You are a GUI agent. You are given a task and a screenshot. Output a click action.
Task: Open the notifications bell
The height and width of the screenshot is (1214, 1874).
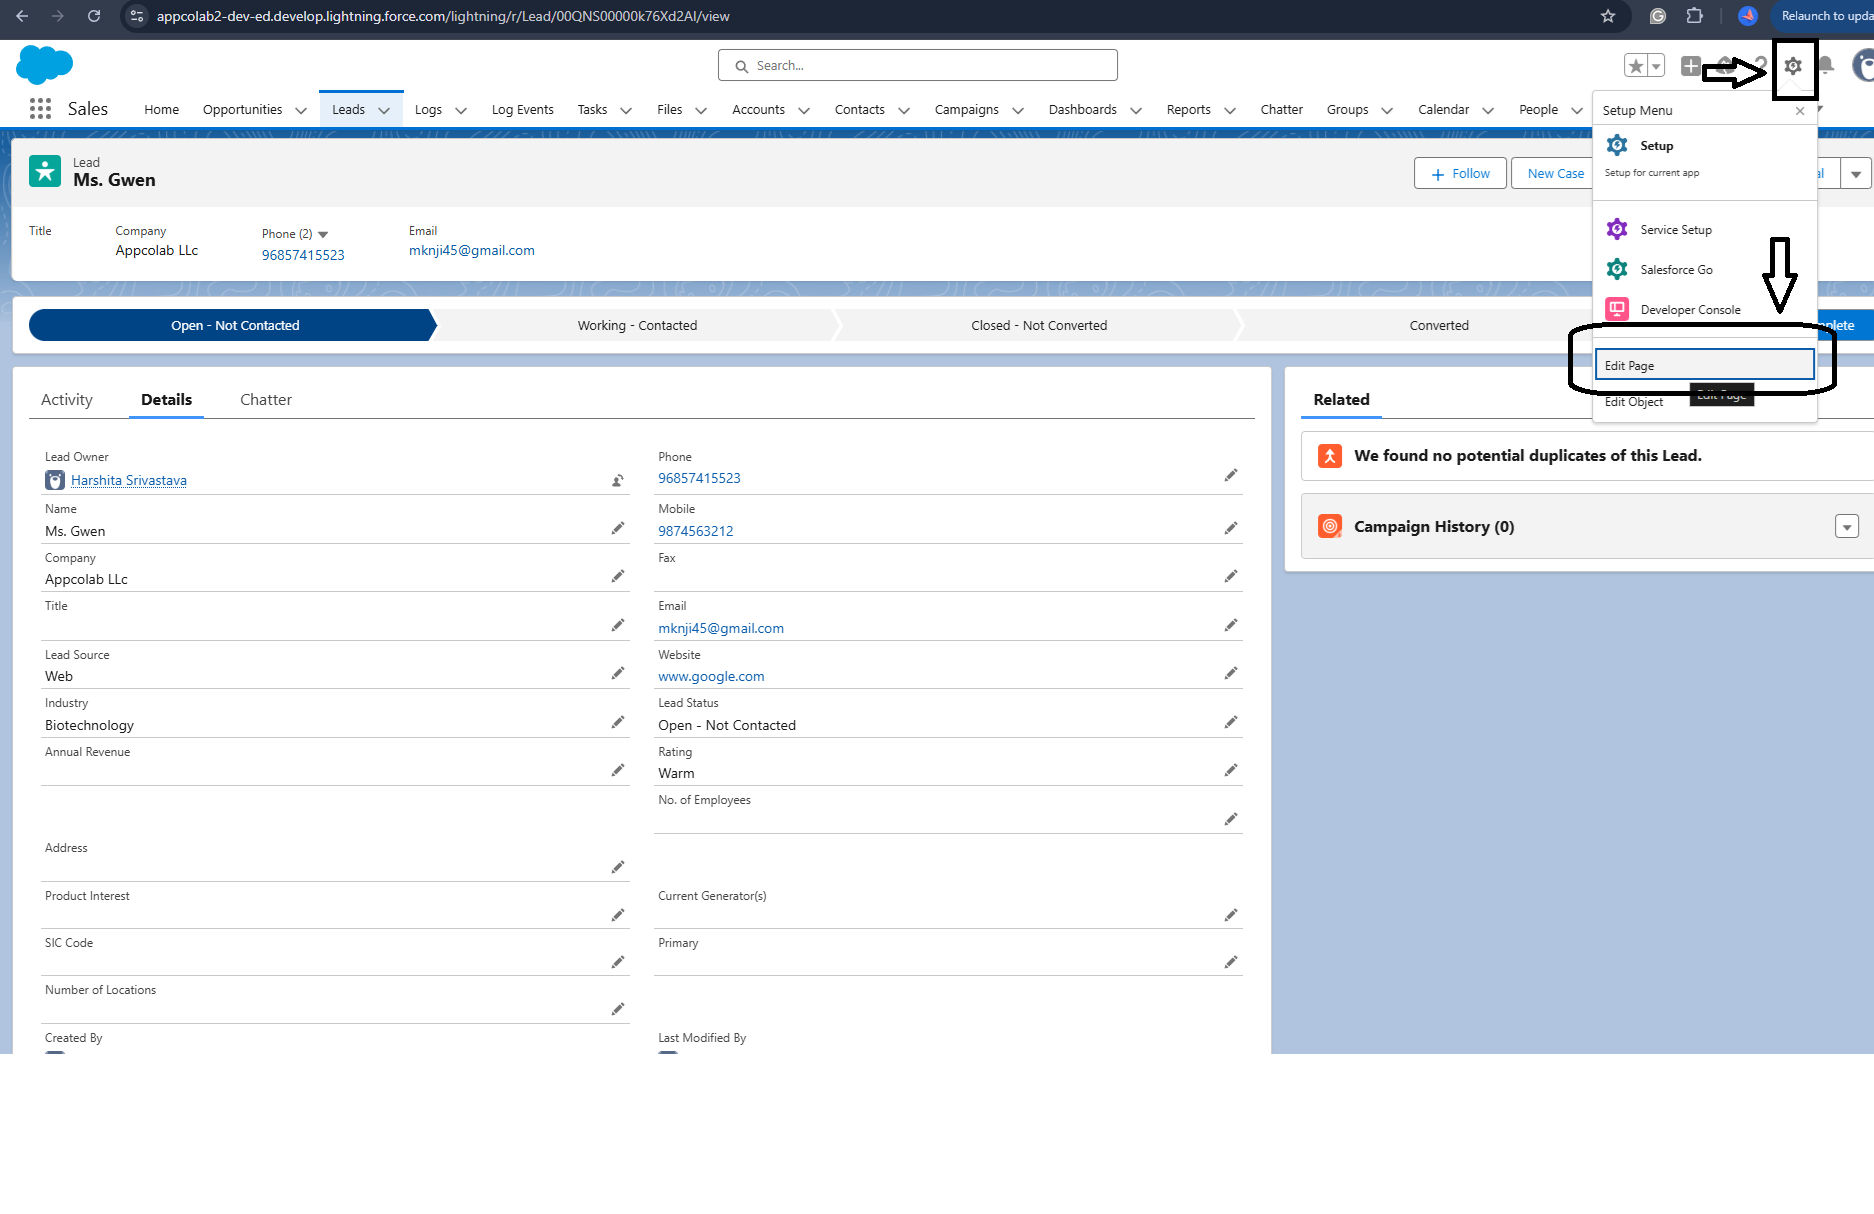pos(1826,66)
